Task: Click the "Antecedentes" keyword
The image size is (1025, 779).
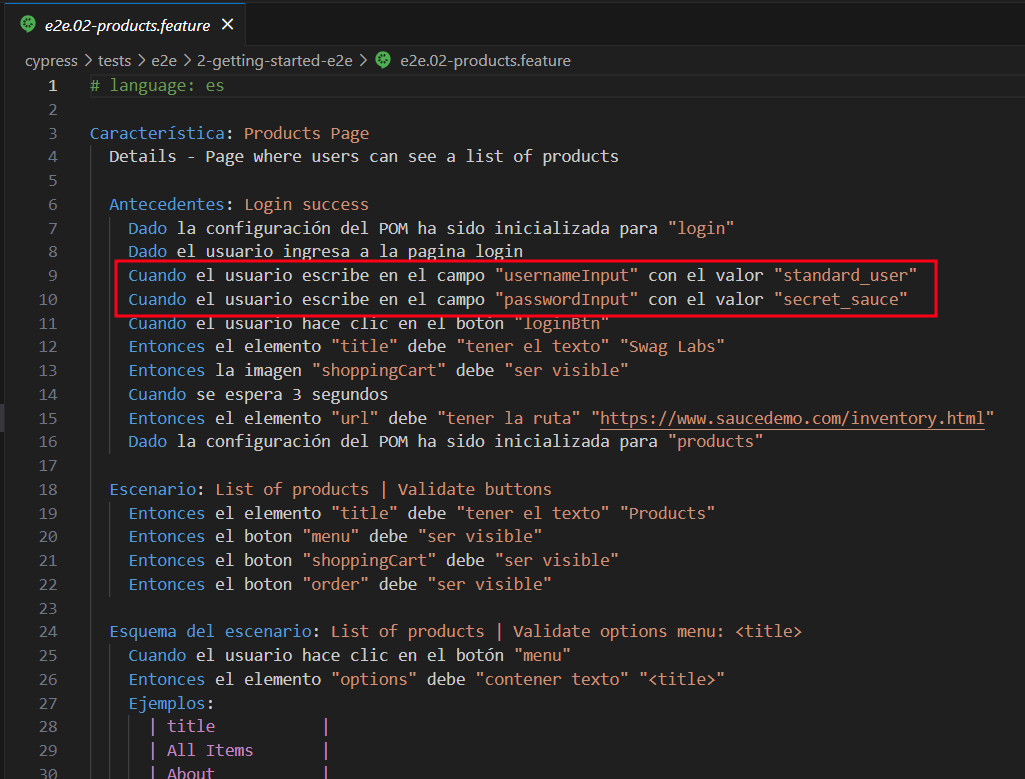Action: click(167, 205)
